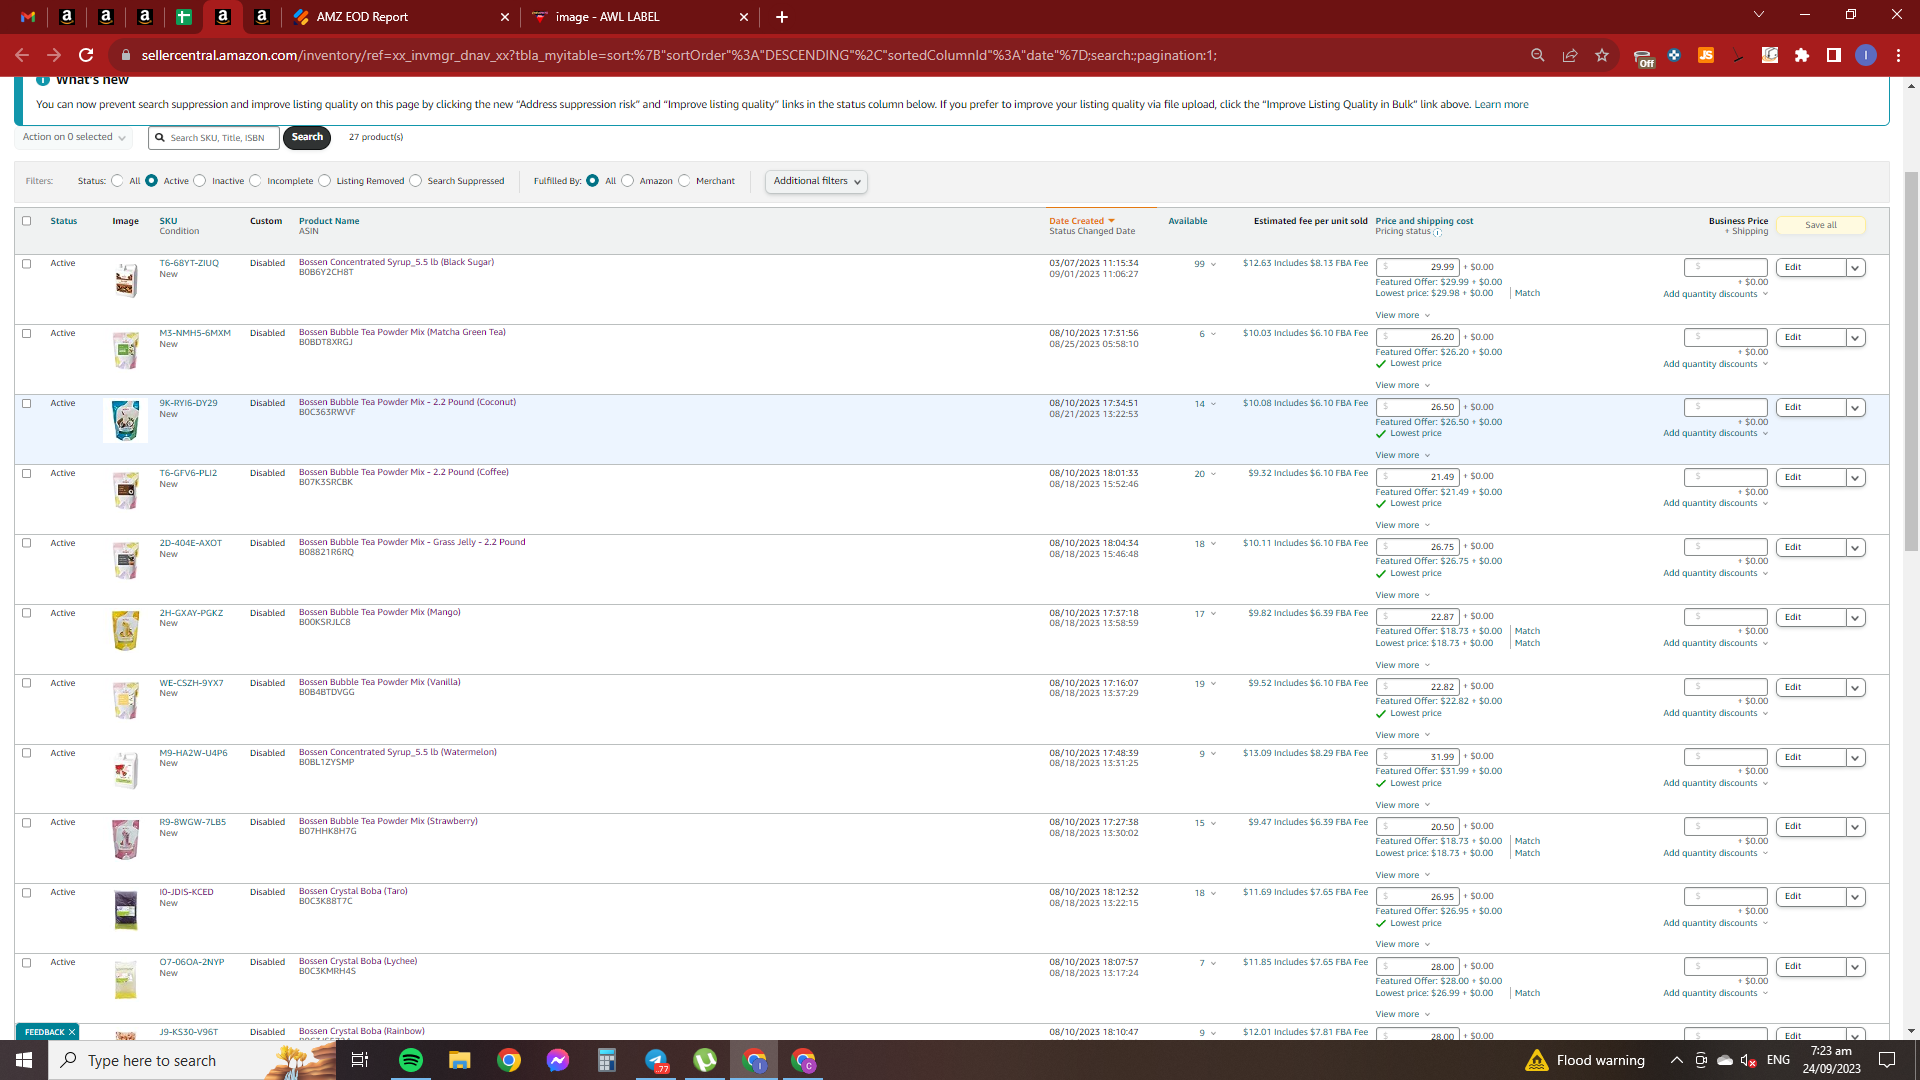
Task: Open the Chrome profile avatar
Action: pyautogui.click(x=1866, y=55)
